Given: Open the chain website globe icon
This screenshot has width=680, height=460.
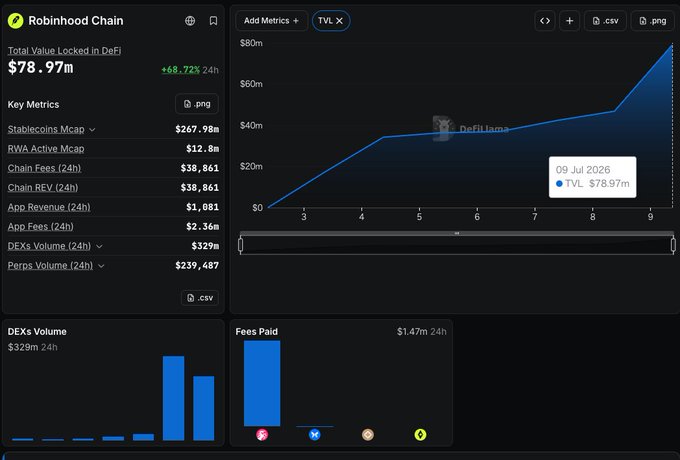Looking at the screenshot, I should [x=190, y=20].
